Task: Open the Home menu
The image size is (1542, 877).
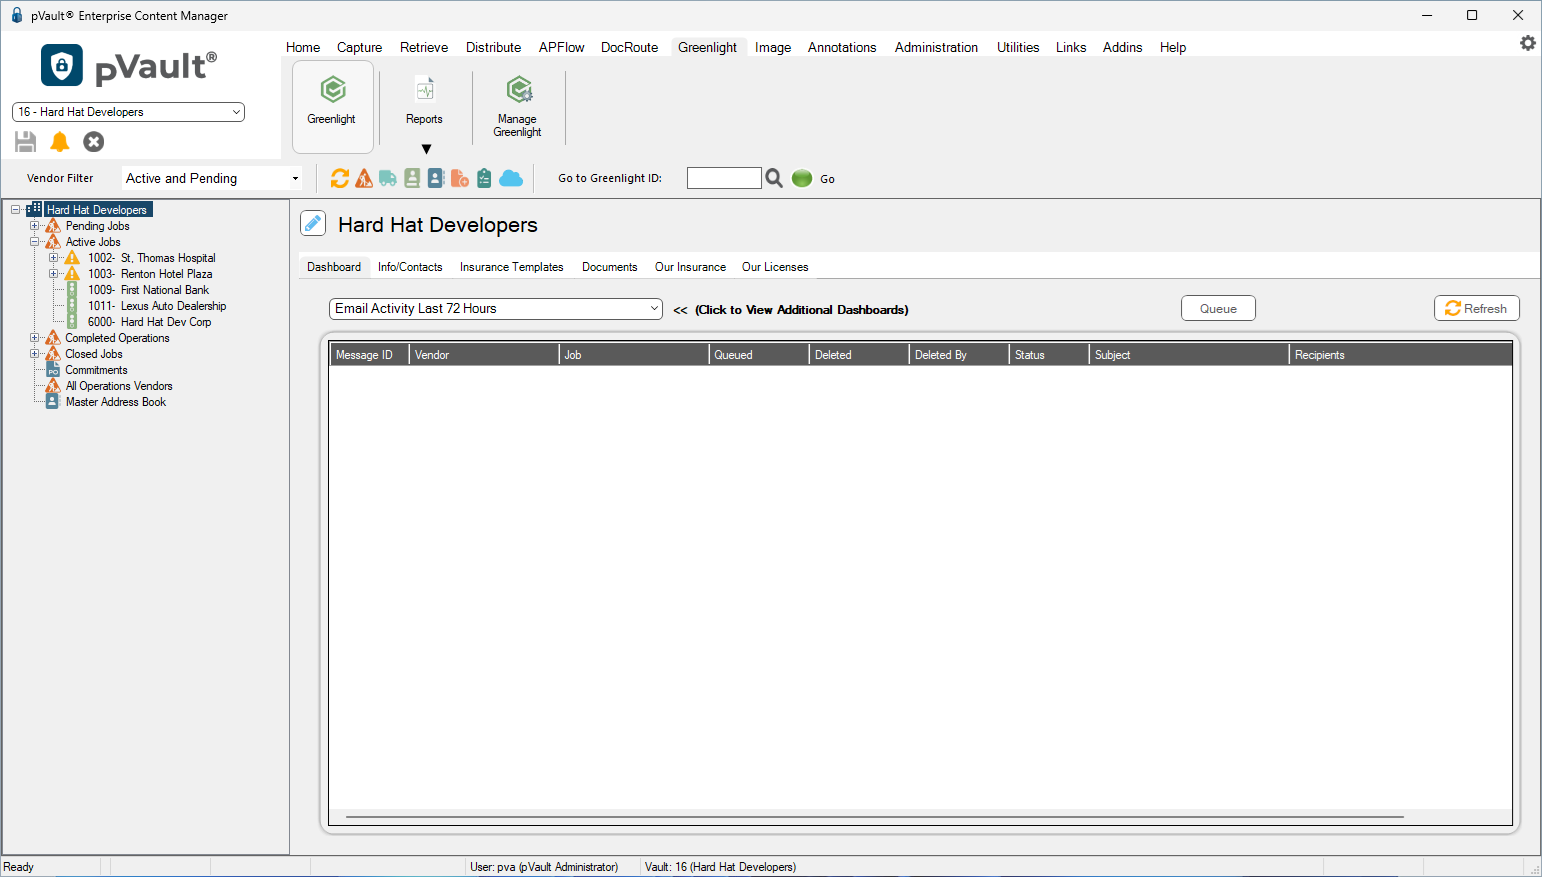Action: [303, 47]
